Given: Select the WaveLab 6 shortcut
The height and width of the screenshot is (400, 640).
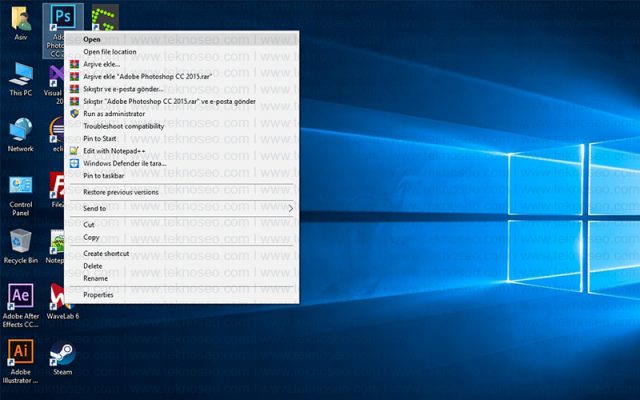Looking at the screenshot, I should 62,301.
